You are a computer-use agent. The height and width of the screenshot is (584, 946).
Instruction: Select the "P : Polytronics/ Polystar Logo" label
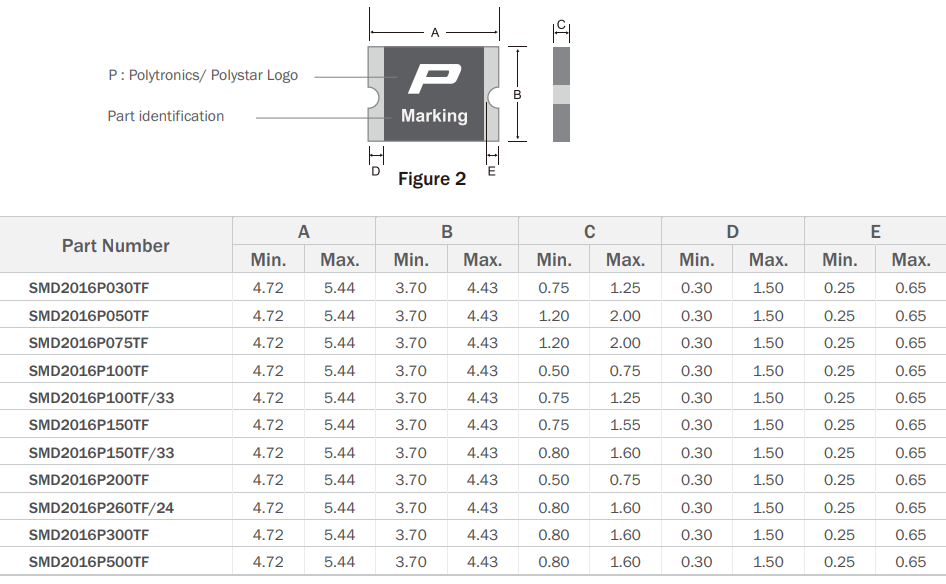point(203,75)
